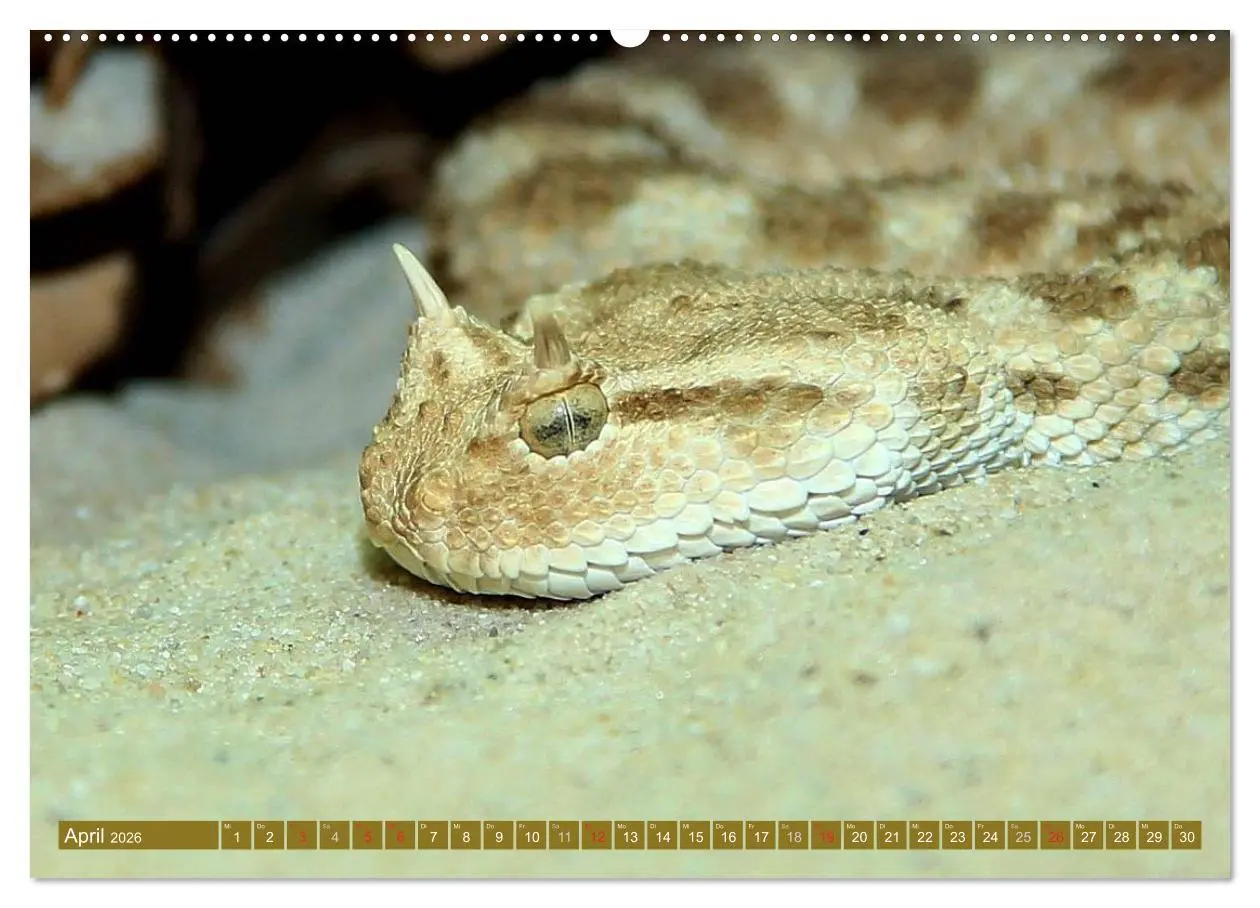
Task: Click the red Sunday date 12
Action: click(596, 836)
